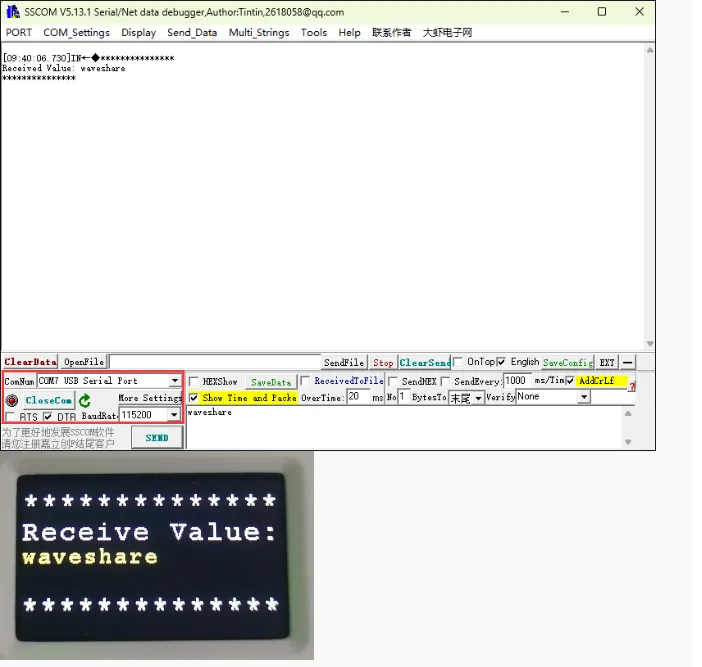Open the Verify None dropdown

tap(584, 397)
